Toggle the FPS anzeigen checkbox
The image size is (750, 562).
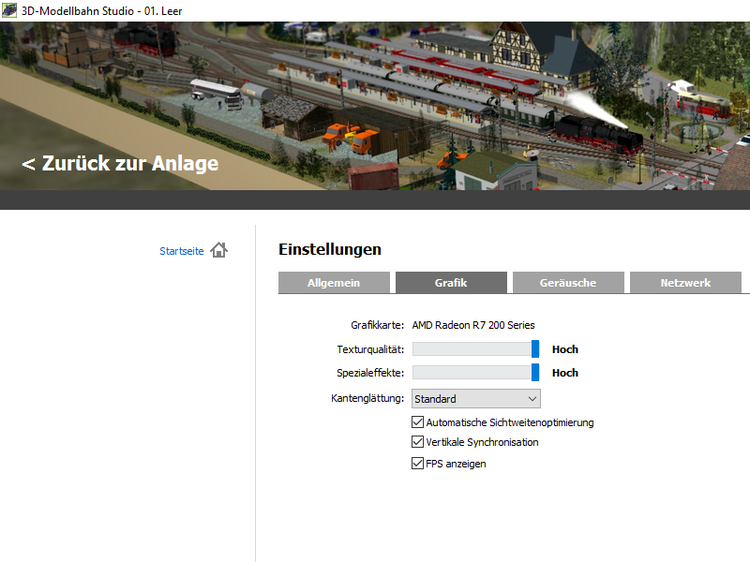point(418,463)
